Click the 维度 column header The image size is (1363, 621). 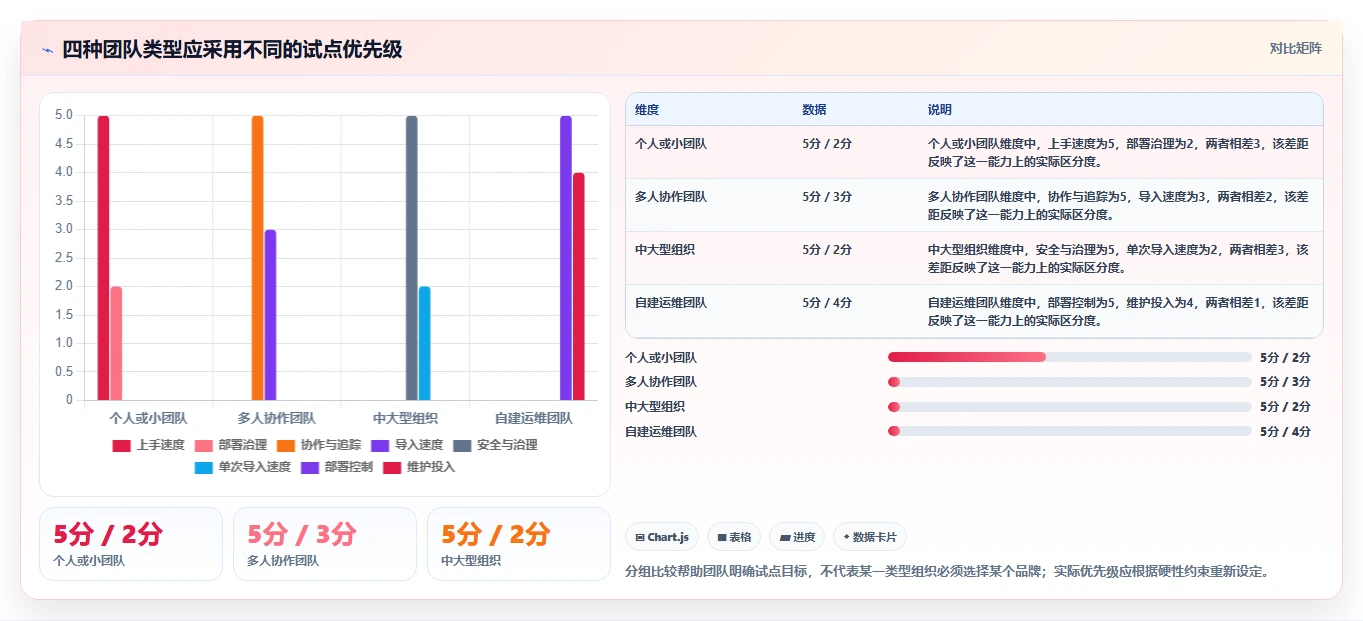click(647, 110)
